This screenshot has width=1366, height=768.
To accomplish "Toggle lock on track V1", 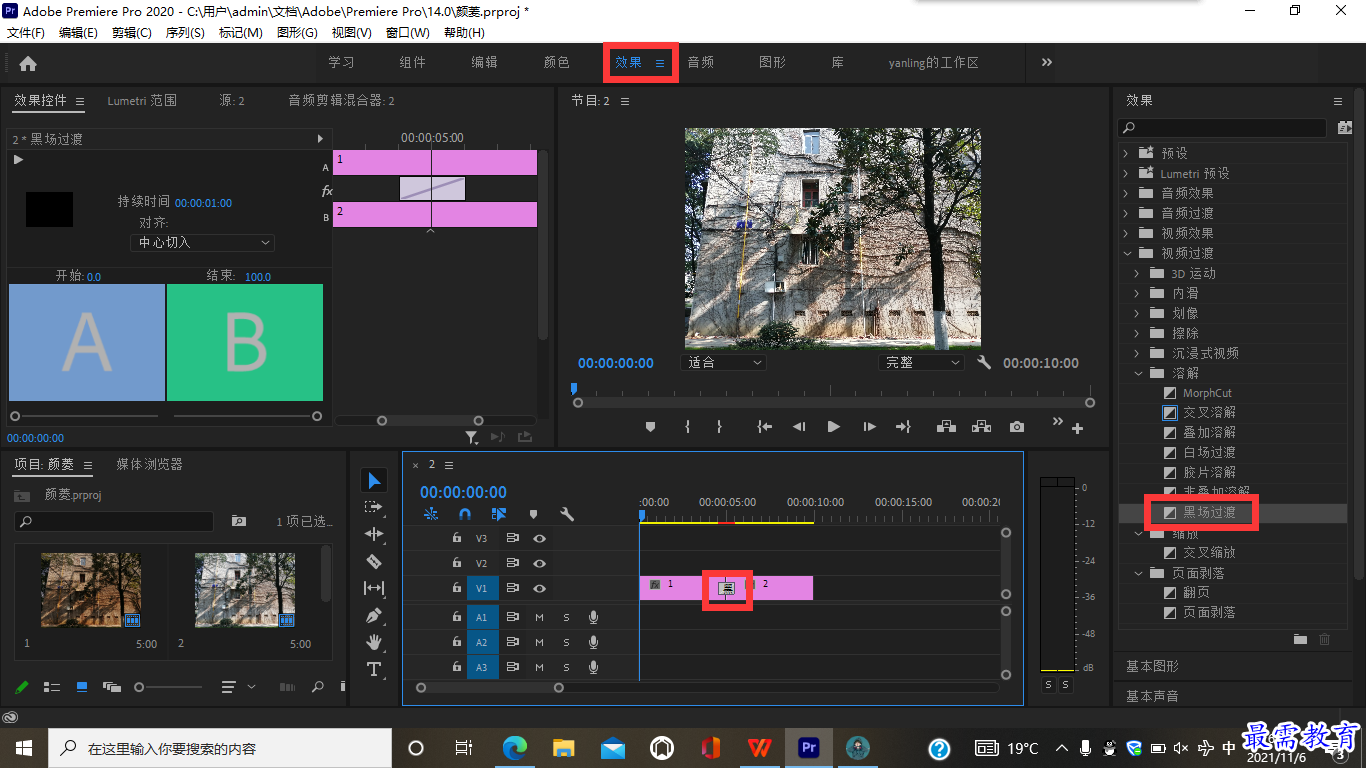I will pos(457,588).
